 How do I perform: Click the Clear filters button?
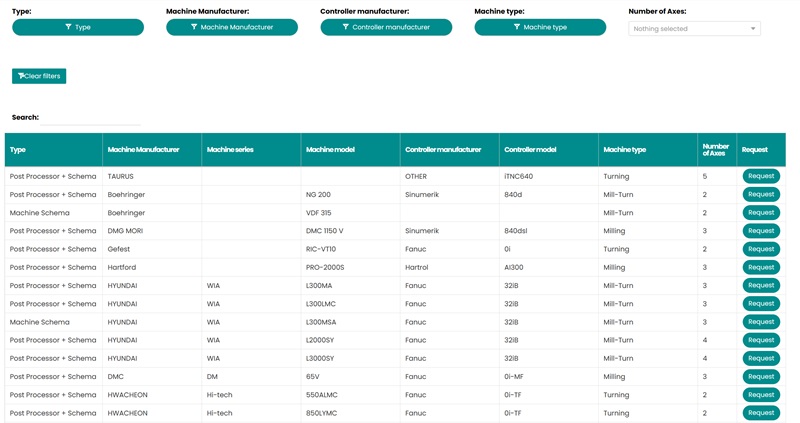pyautogui.click(x=39, y=76)
